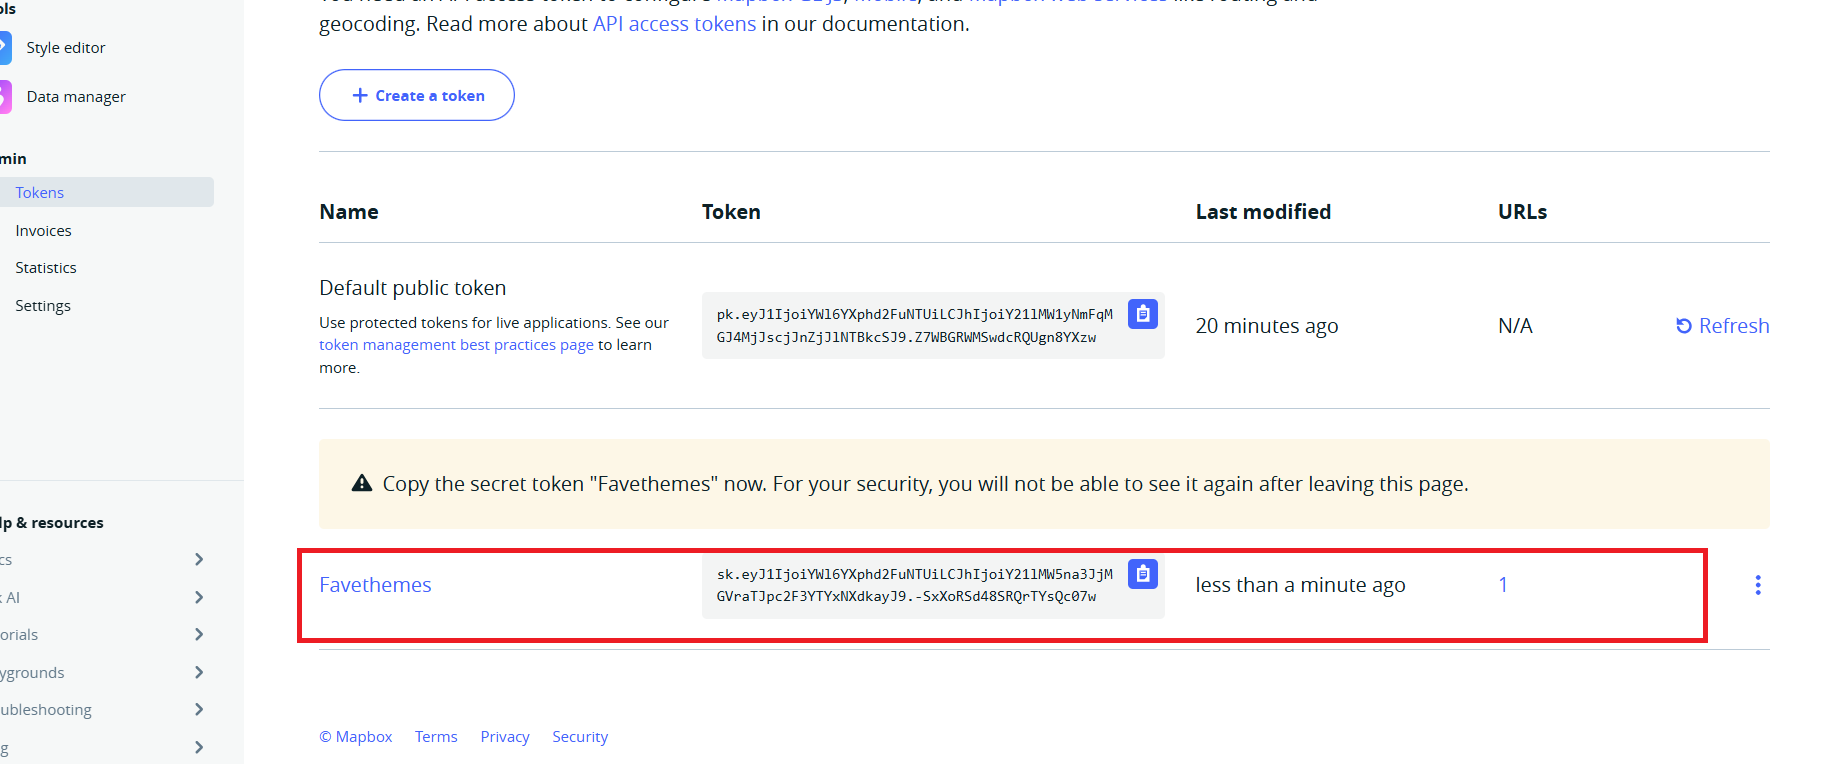1829x764 pixels.
Task: Expand the Troubleshooting section chevron
Action: pos(199,709)
